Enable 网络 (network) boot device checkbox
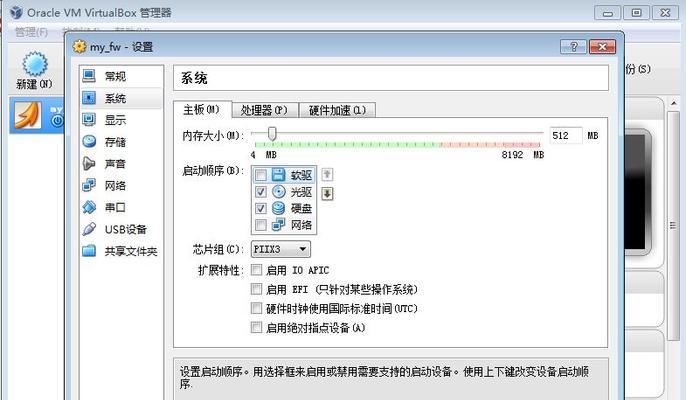The height and width of the screenshot is (400, 686). click(261, 225)
